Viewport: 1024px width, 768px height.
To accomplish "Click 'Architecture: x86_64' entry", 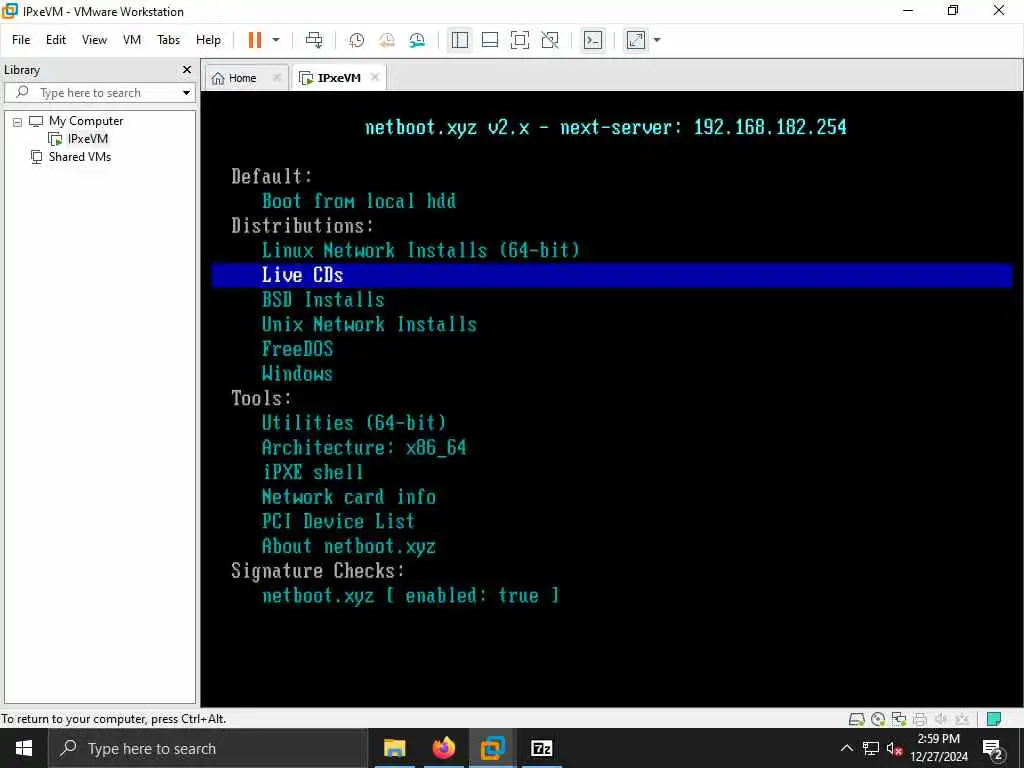I will pyautogui.click(x=364, y=448).
